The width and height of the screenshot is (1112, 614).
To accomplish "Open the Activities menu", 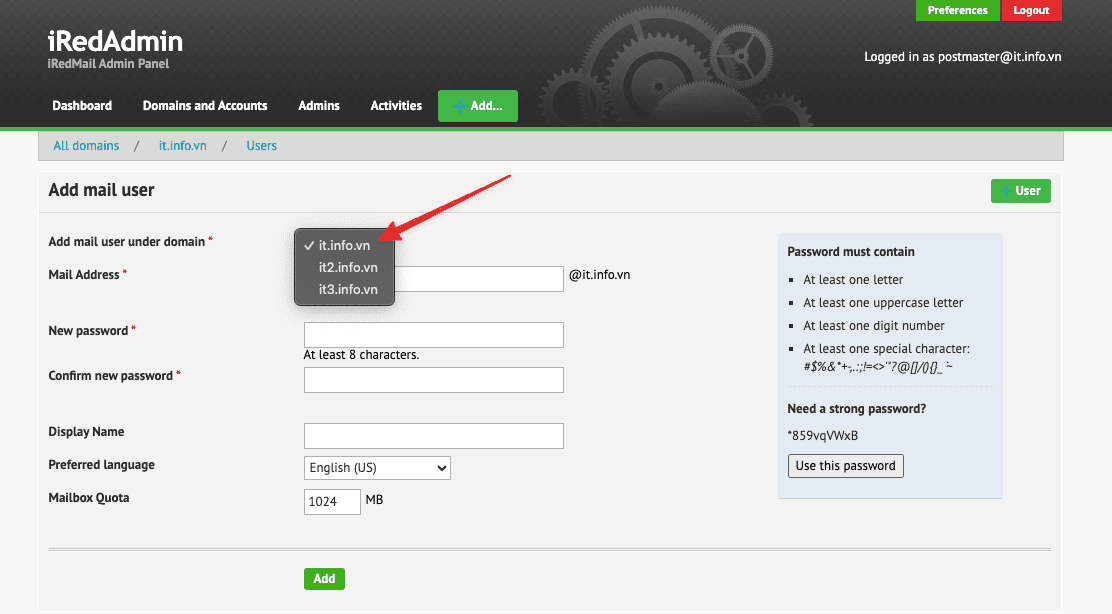I will 396,105.
